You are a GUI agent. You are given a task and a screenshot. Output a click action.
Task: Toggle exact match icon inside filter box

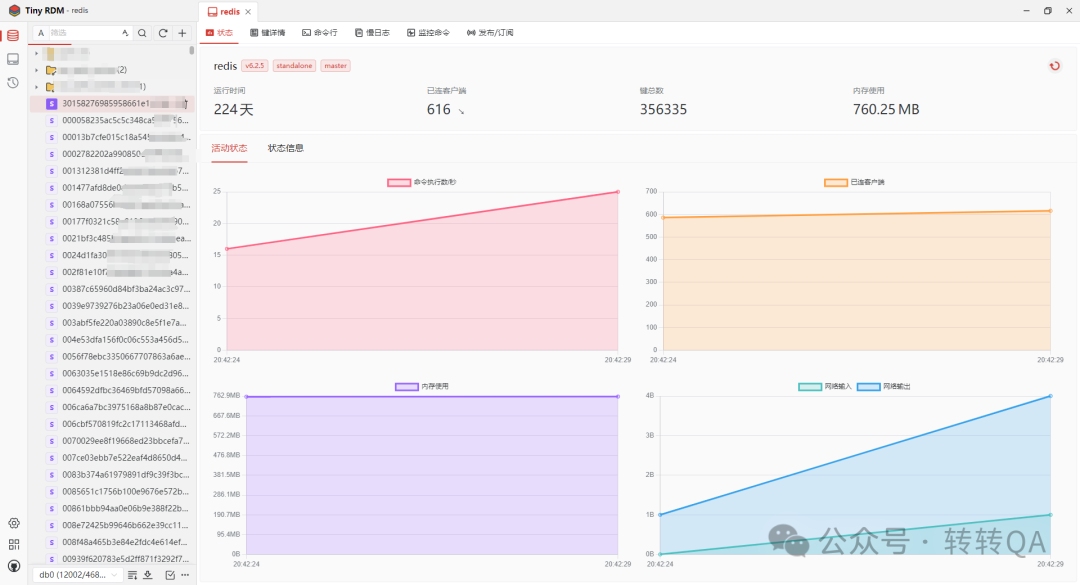click(x=125, y=33)
